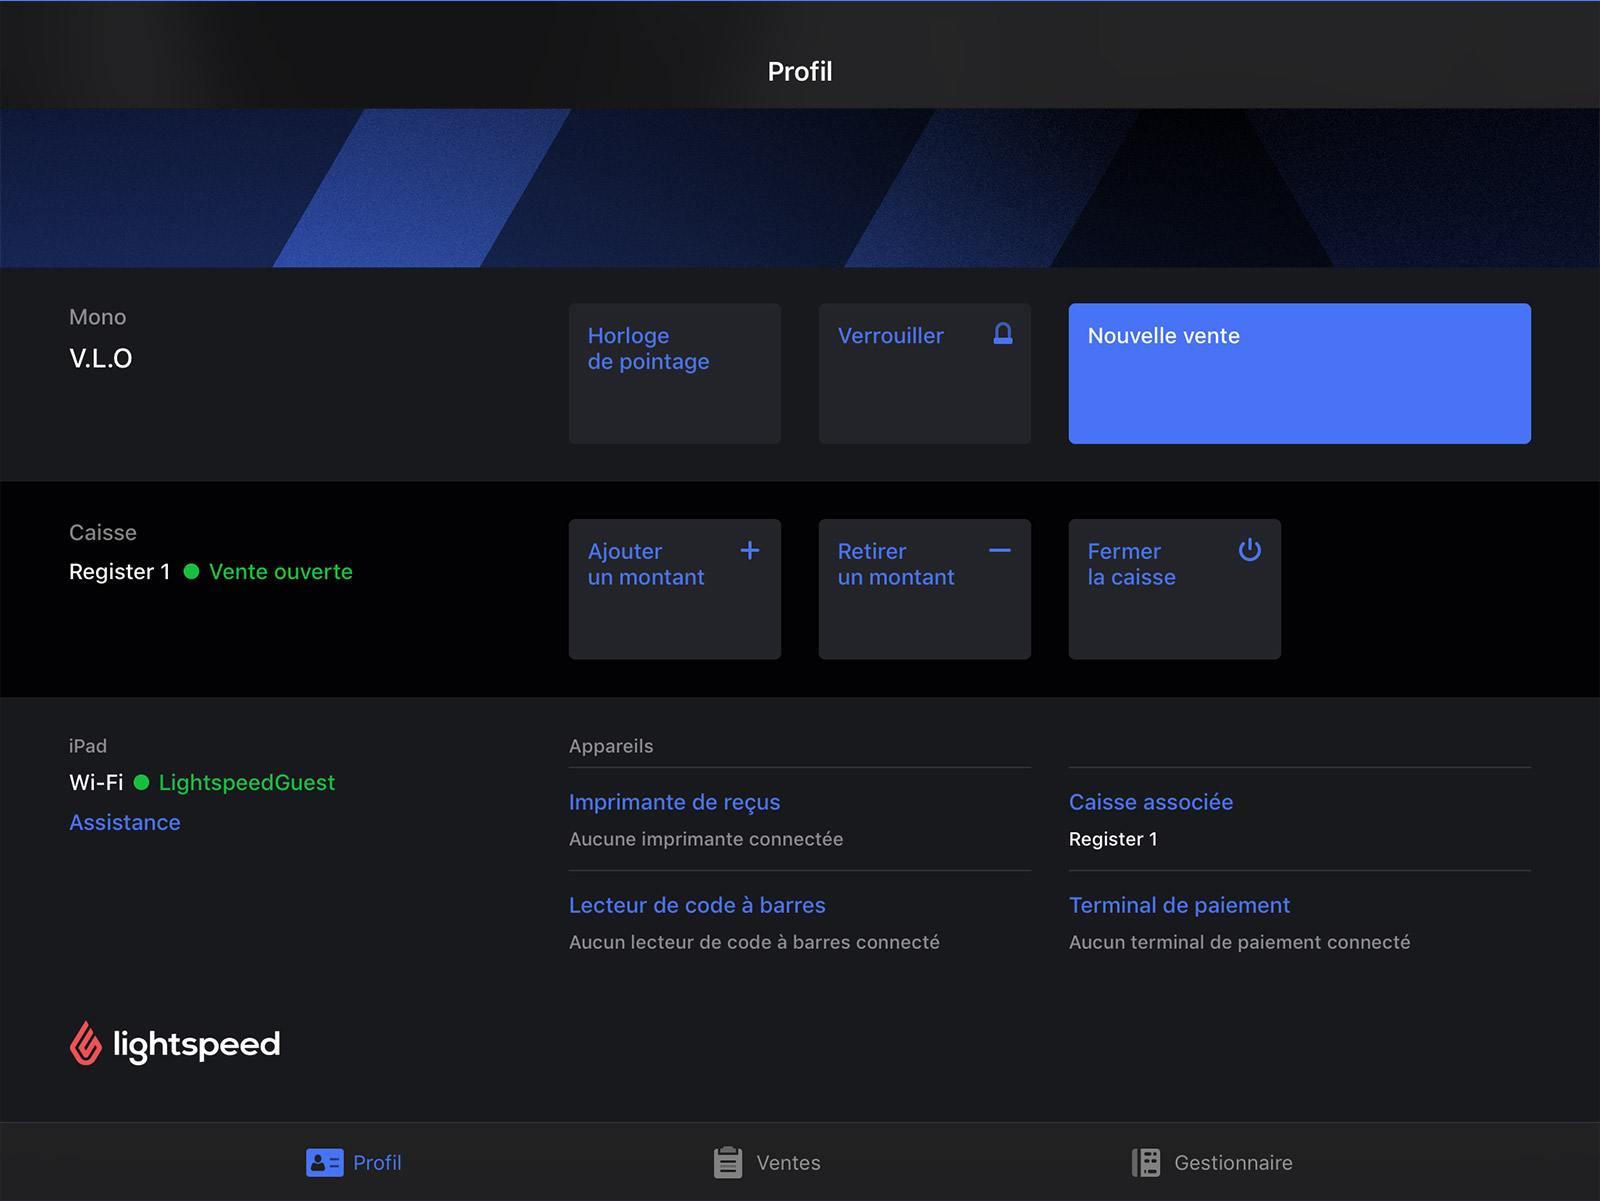Open the Ventes tab label

pyautogui.click(x=788, y=1163)
